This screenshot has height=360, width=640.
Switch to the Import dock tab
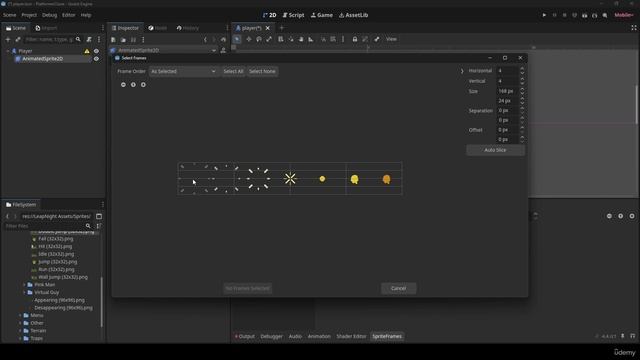tap(46, 28)
